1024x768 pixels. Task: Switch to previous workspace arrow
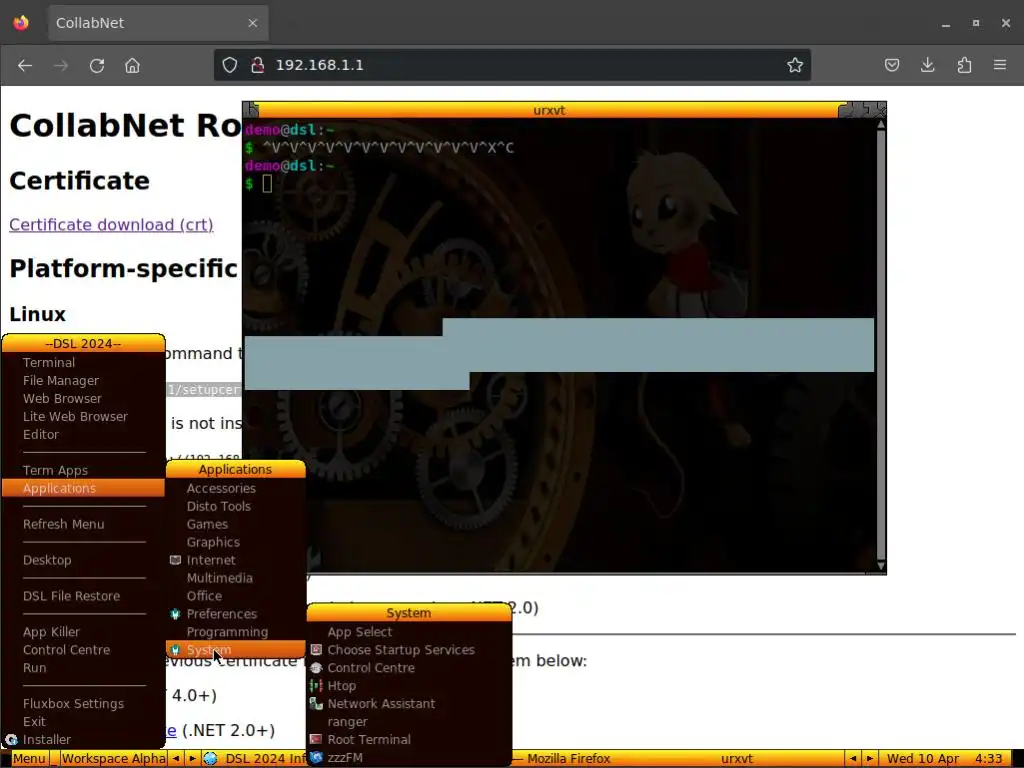(x=176, y=758)
